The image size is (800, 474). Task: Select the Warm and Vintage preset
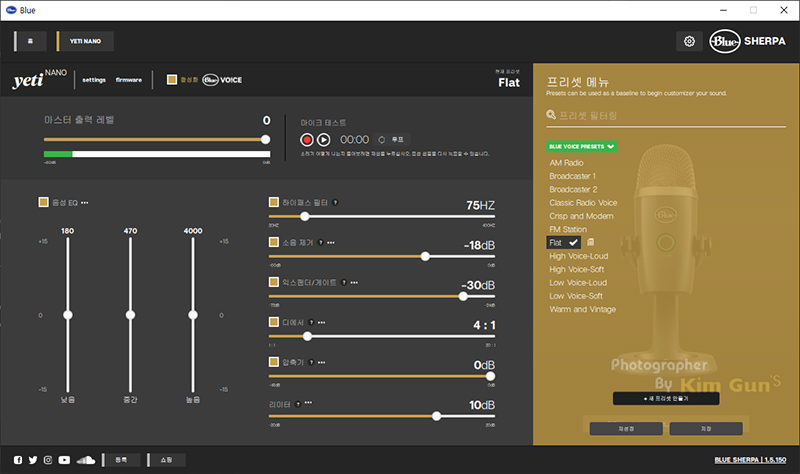pos(583,309)
